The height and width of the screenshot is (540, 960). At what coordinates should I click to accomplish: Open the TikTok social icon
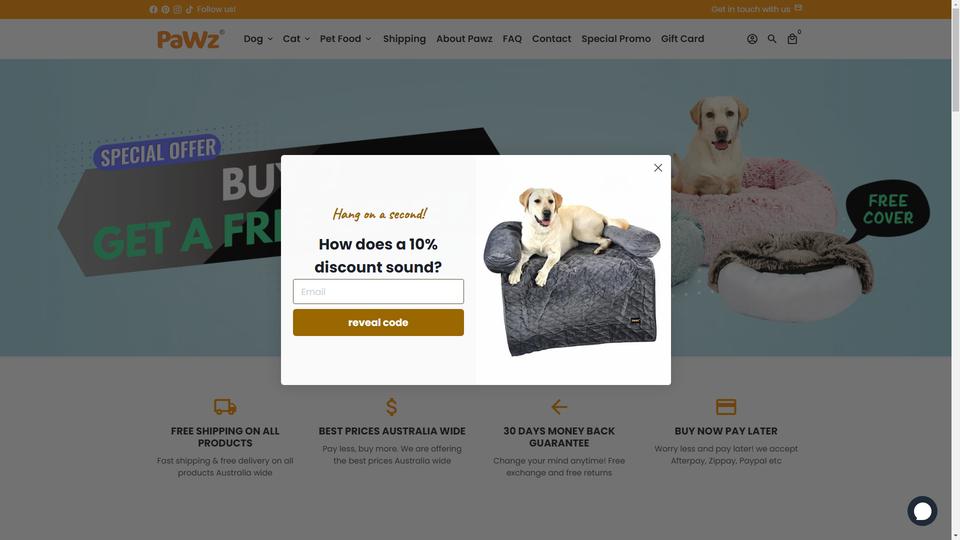point(189,9)
